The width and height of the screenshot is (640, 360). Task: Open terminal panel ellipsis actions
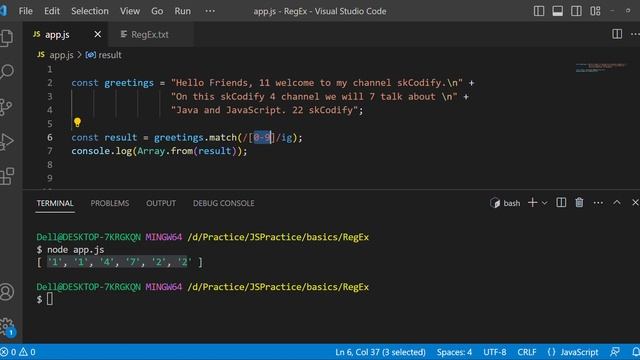(x=598, y=203)
